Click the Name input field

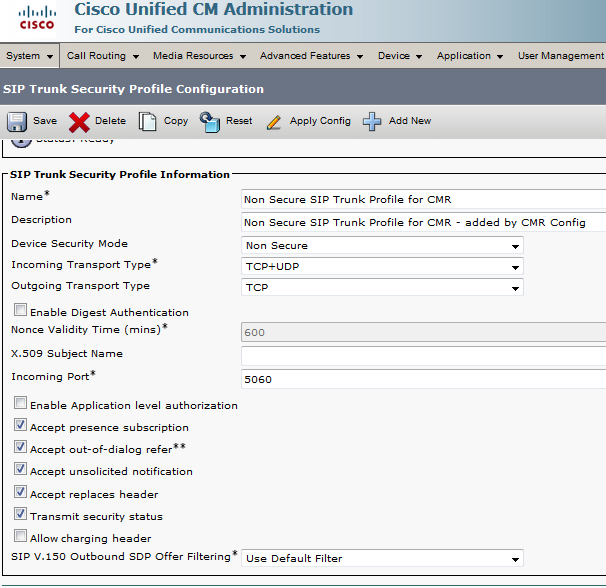424,199
